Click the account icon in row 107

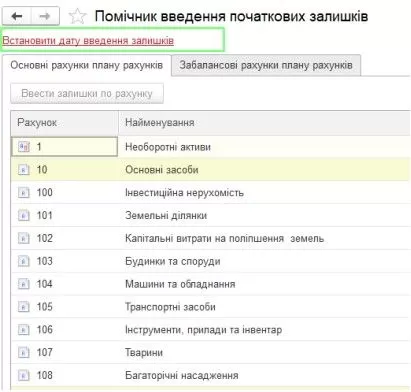(24, 352)
